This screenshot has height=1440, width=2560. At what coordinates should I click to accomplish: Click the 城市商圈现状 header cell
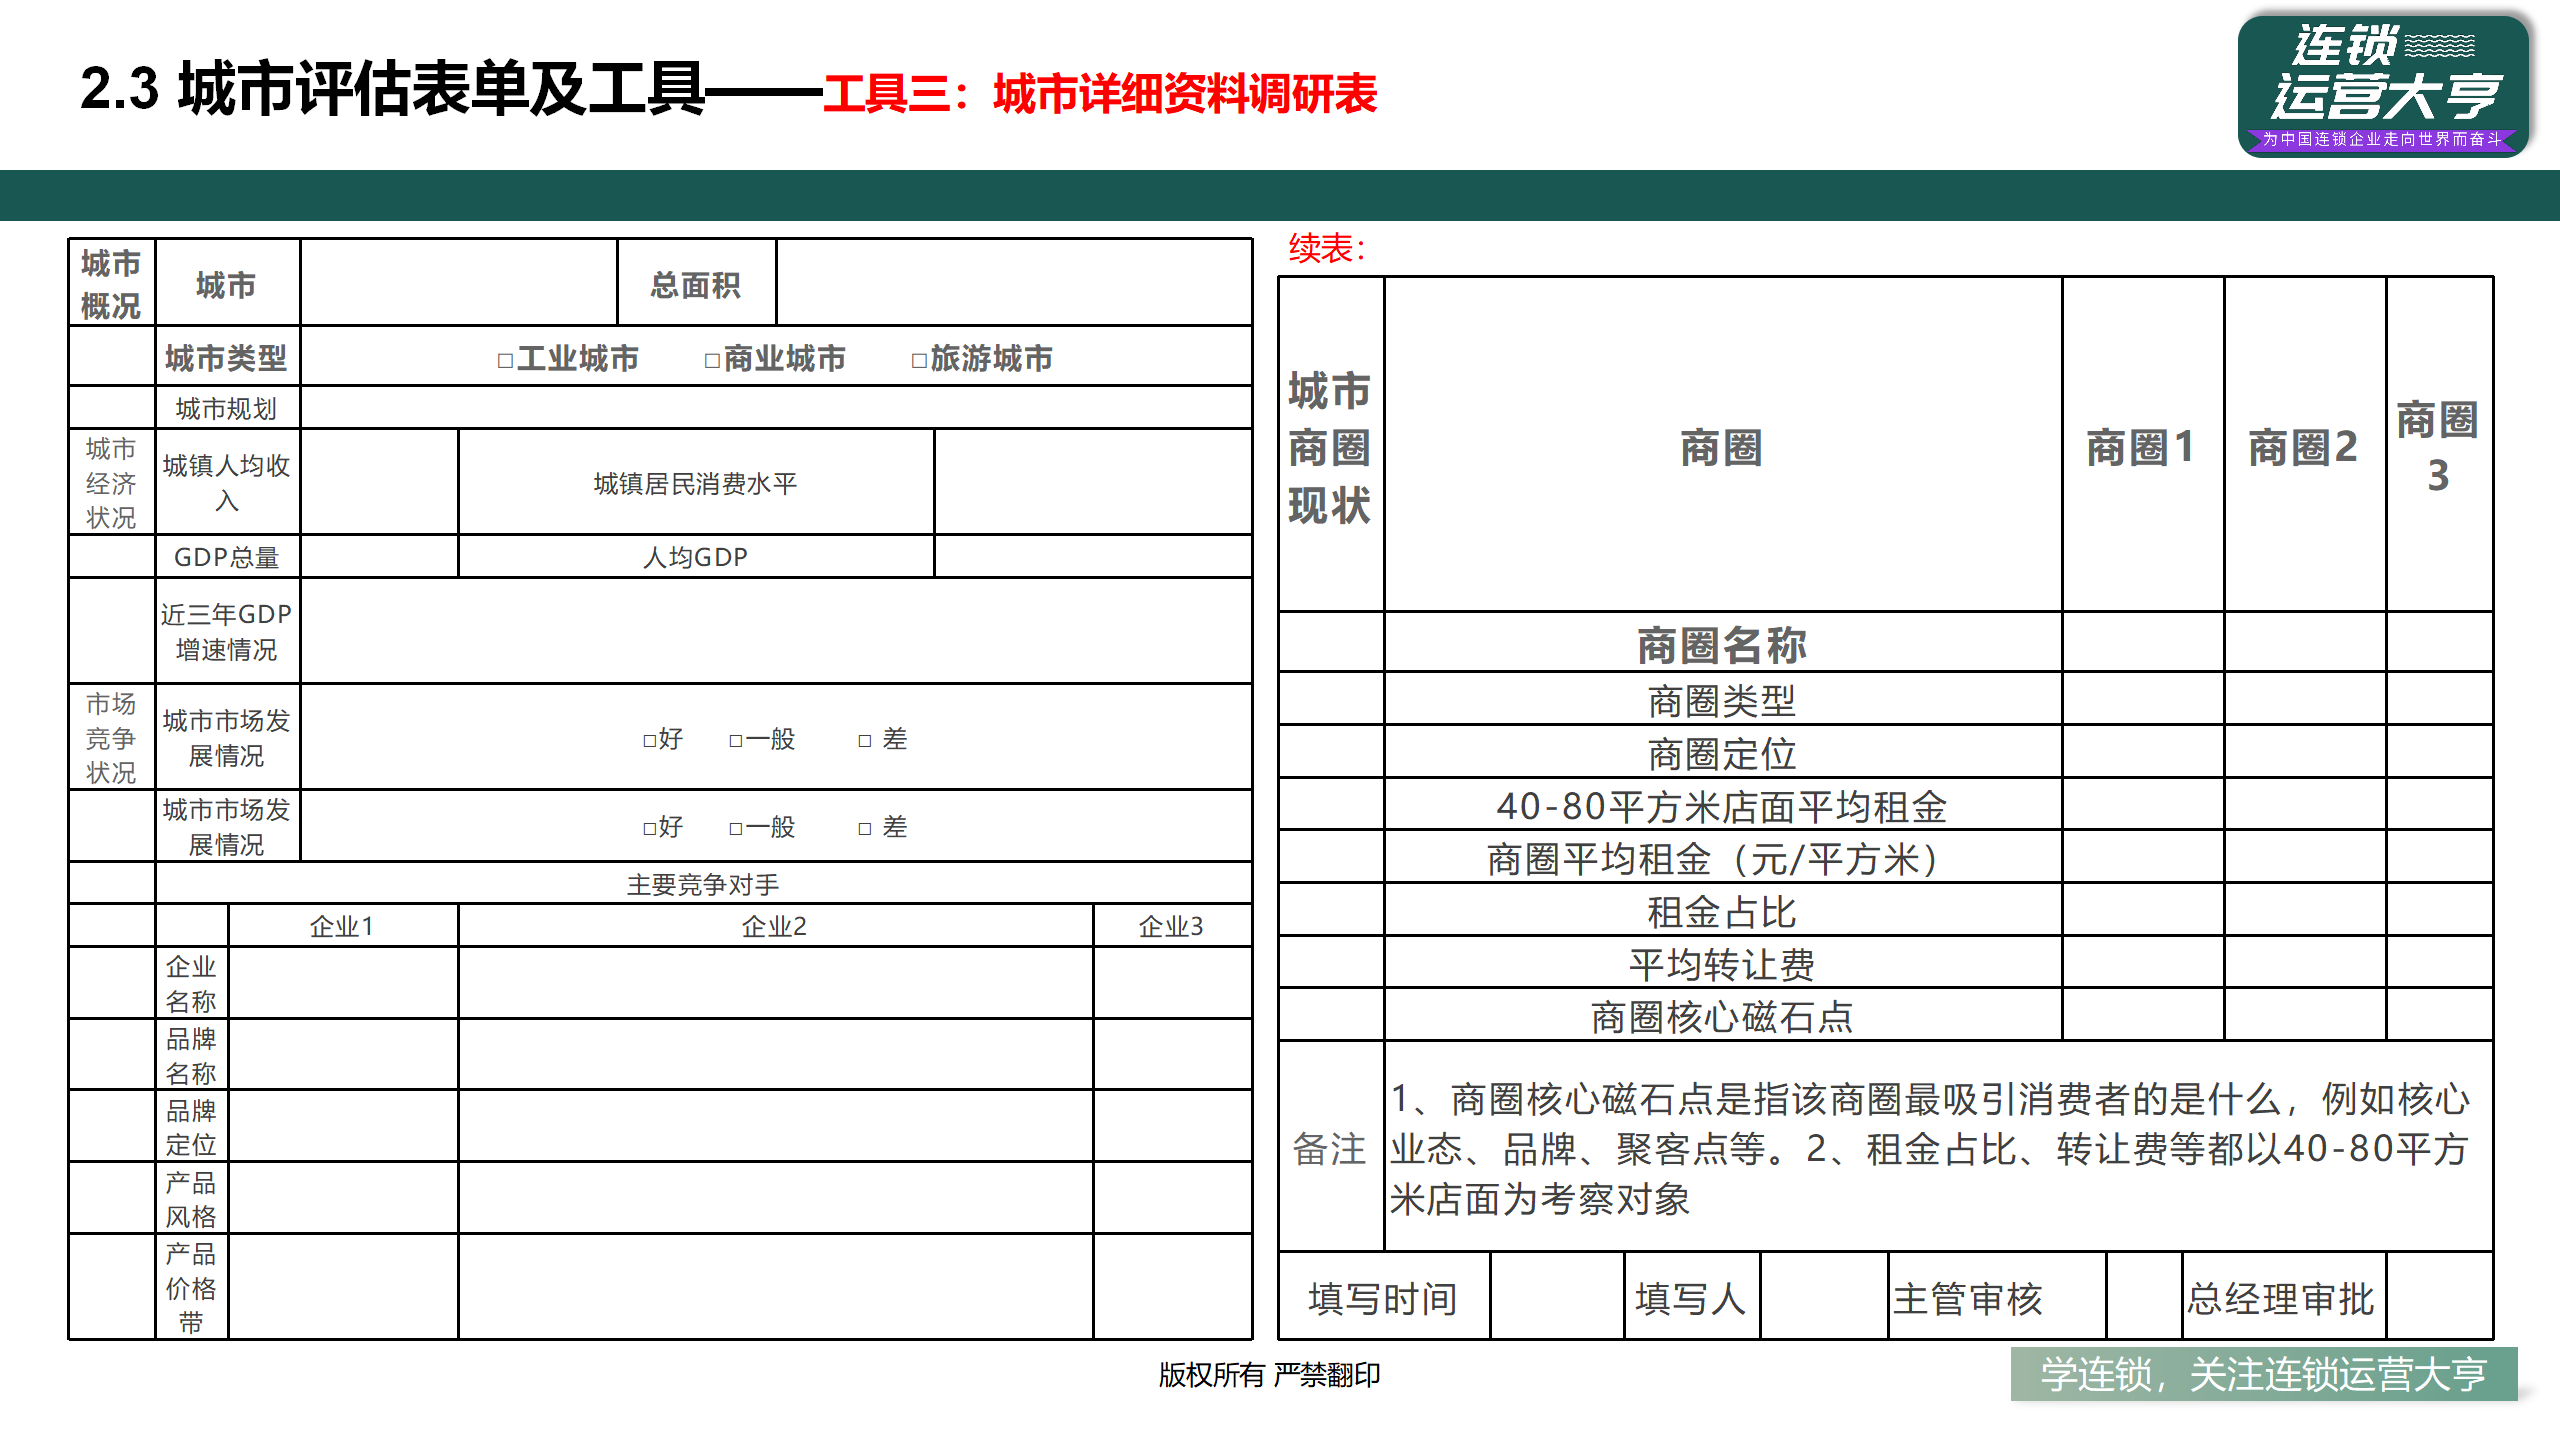click(x=1331, y=445)
